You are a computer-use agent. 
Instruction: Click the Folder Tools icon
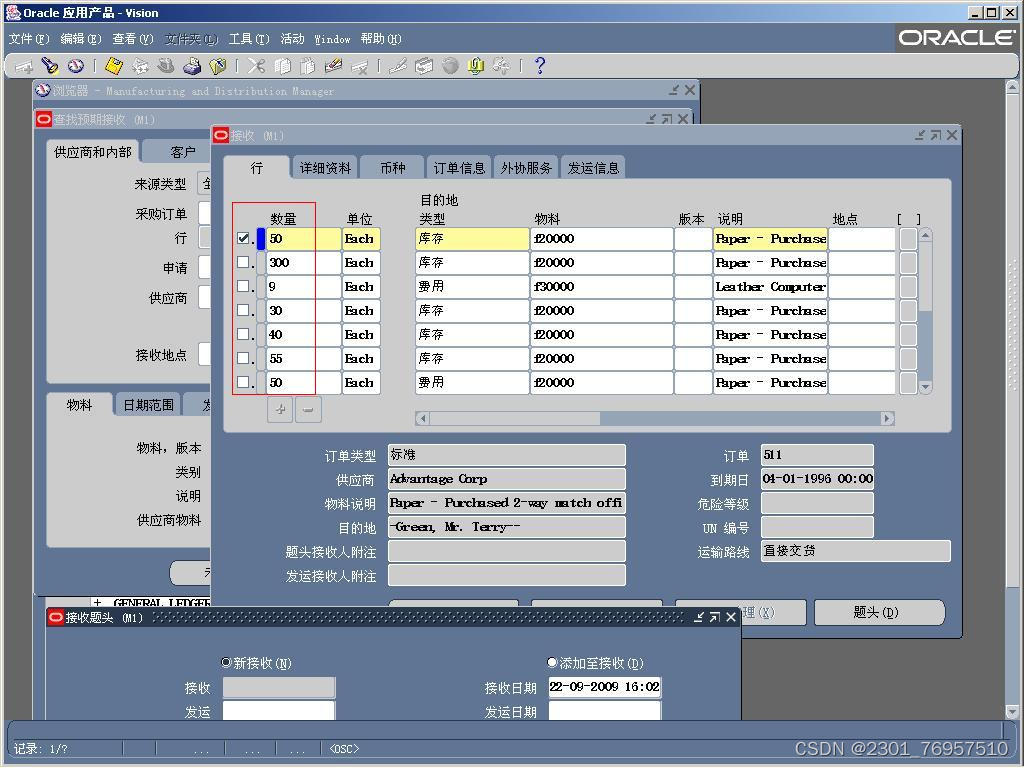tap(502, 66)
